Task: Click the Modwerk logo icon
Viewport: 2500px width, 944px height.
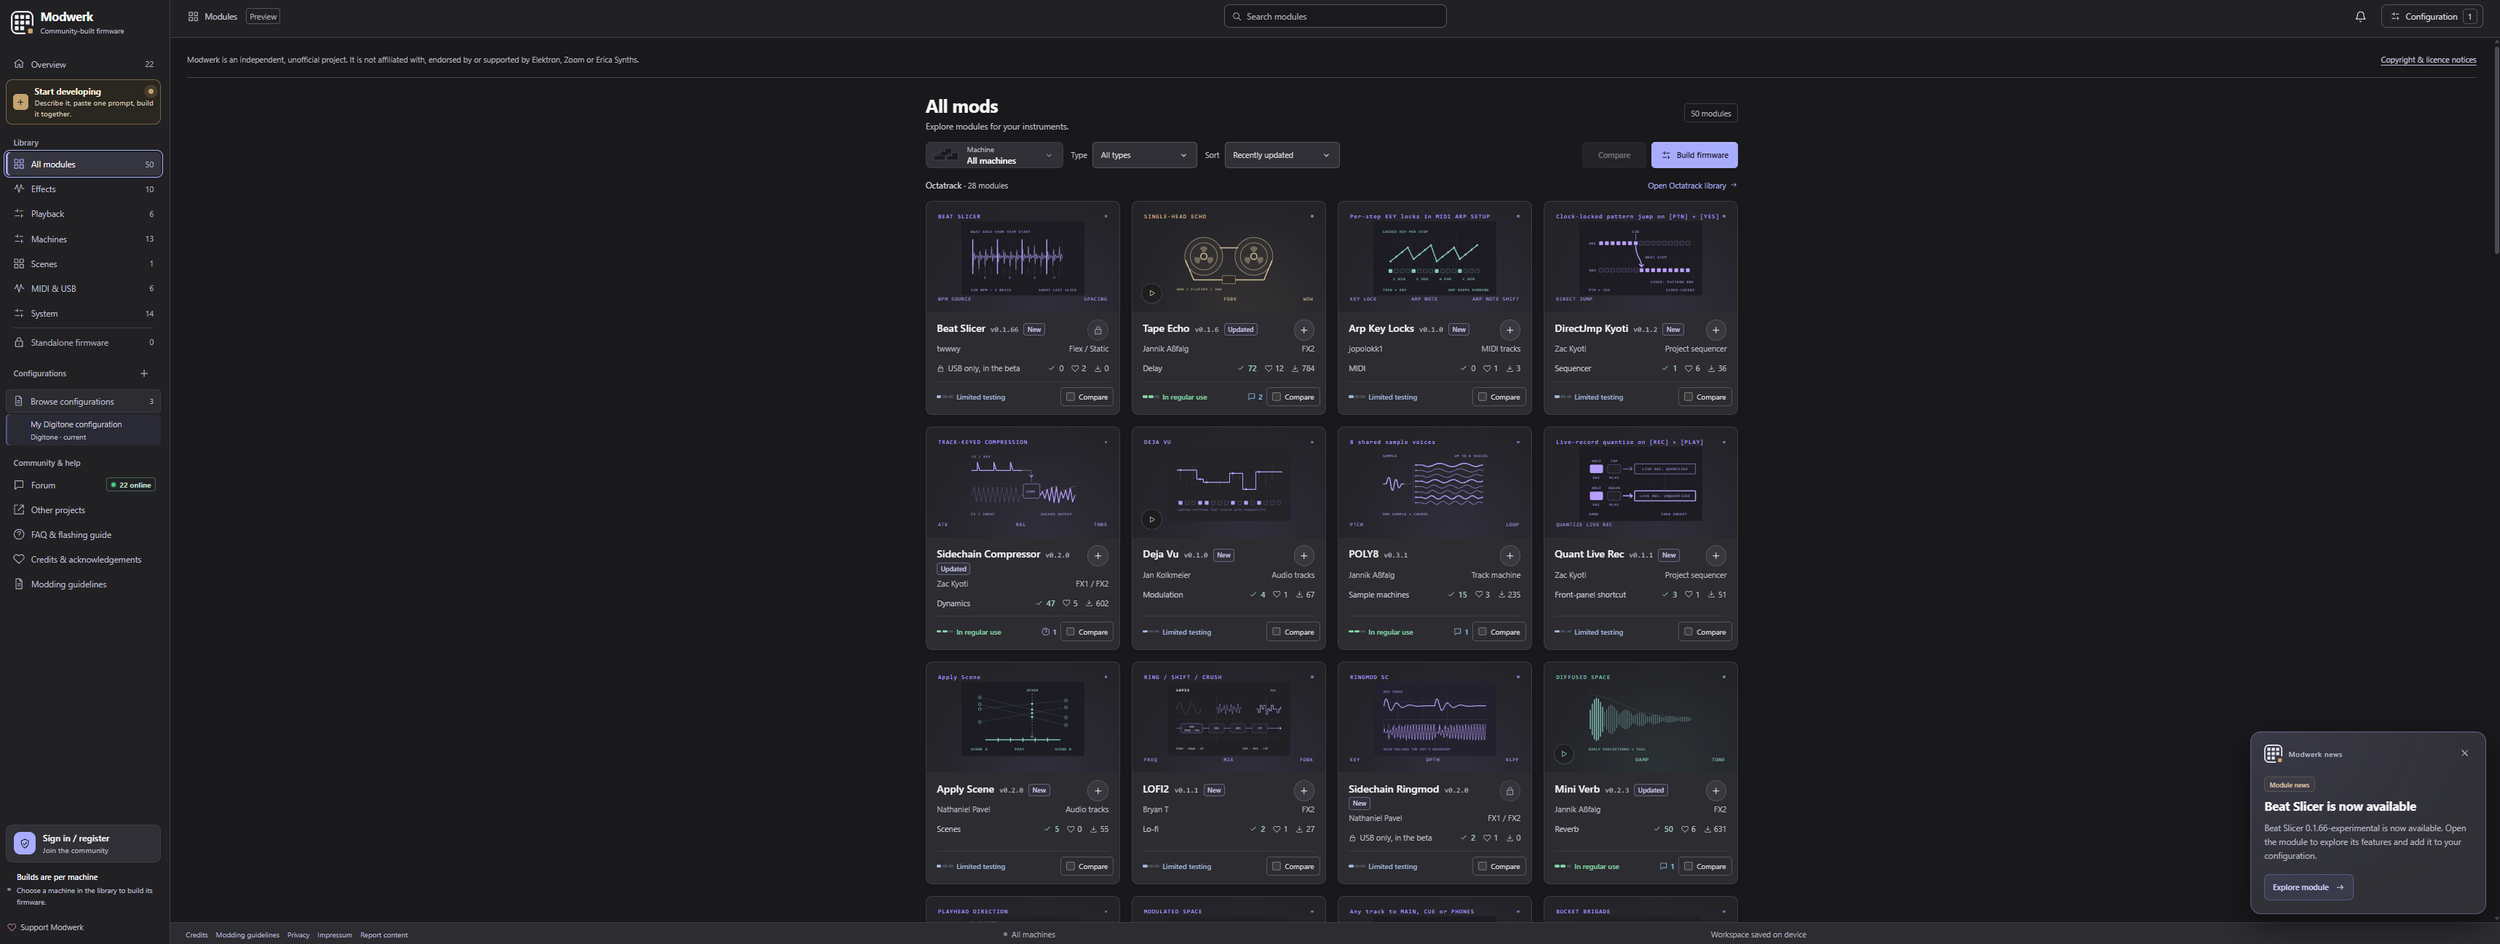Action: 22,22
